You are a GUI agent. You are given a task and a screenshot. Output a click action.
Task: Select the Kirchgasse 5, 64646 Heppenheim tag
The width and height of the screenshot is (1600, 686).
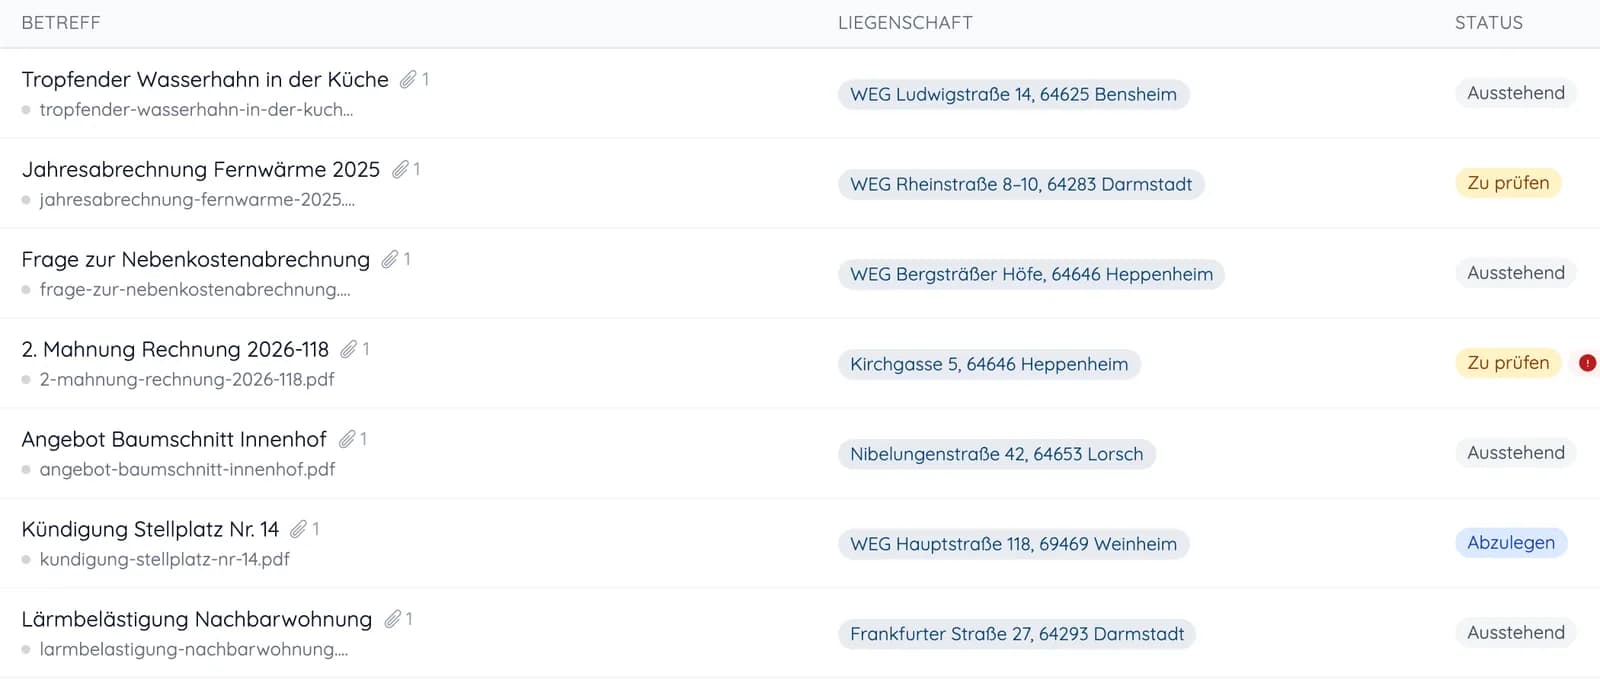[989, 364]
